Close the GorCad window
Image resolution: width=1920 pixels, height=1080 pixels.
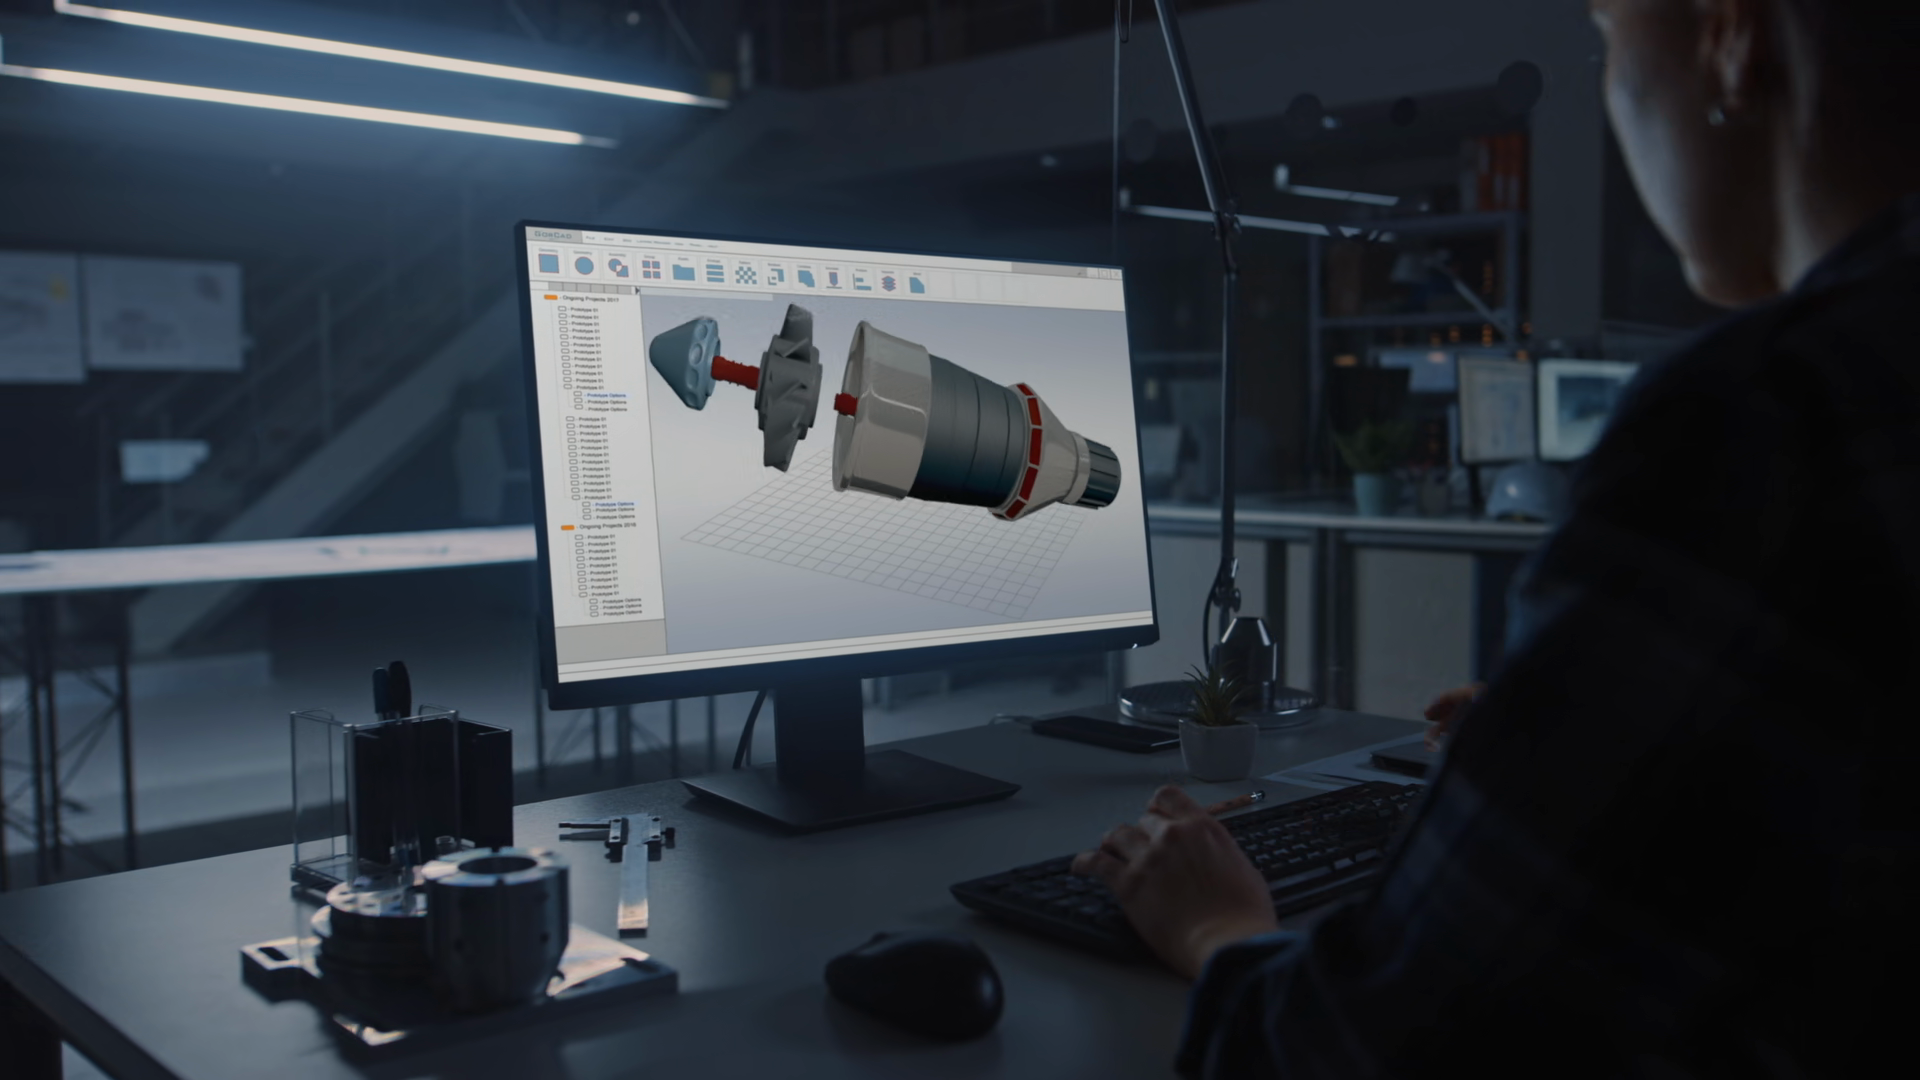1115,274
